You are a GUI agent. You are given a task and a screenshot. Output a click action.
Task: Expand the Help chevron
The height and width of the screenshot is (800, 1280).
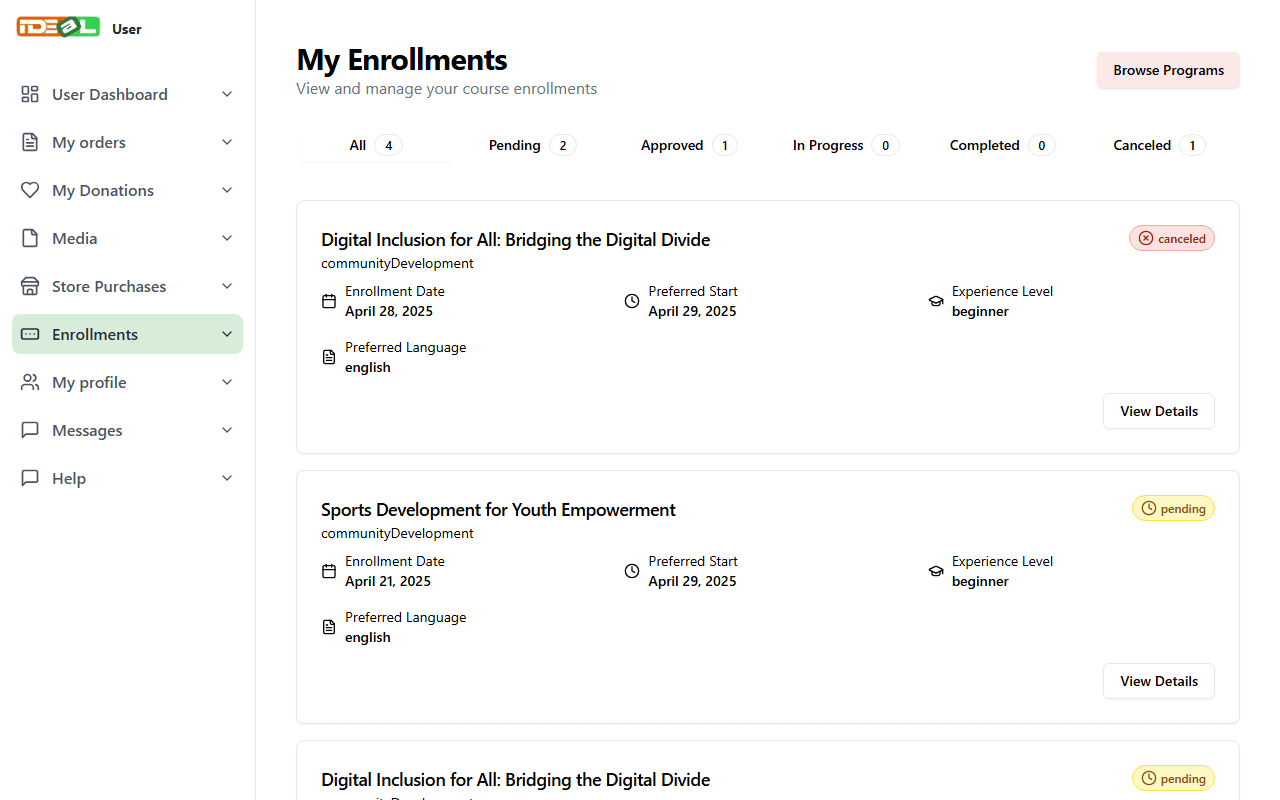(227, 478)
